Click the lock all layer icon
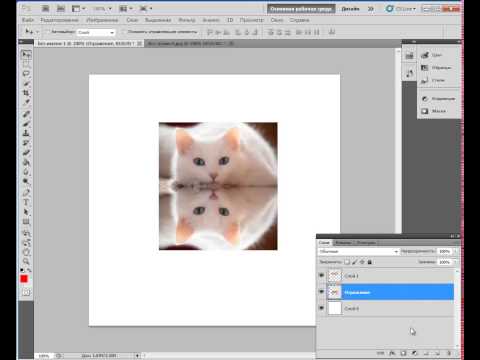Image resolution: width=480 pixels, height=360 pixels. [369, 262]
